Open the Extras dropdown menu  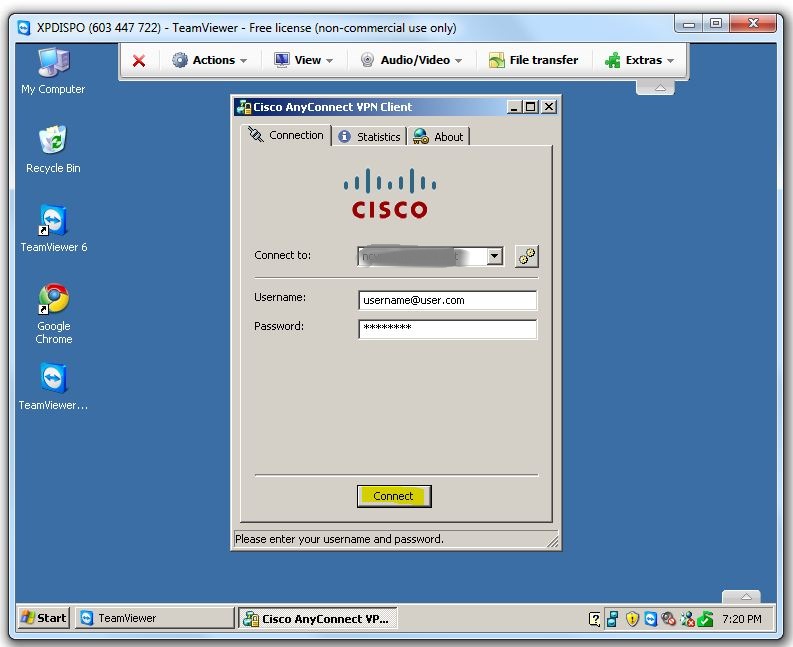639,60
